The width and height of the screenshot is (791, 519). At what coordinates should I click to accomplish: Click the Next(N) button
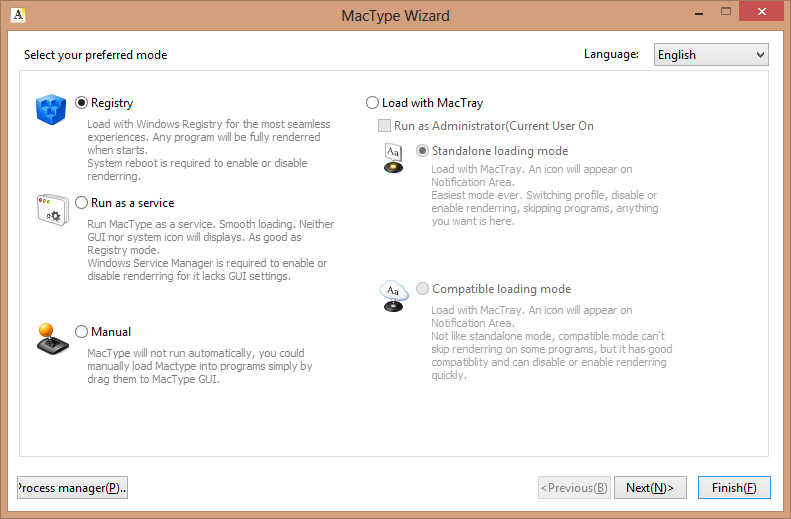(x=650, y=488)
